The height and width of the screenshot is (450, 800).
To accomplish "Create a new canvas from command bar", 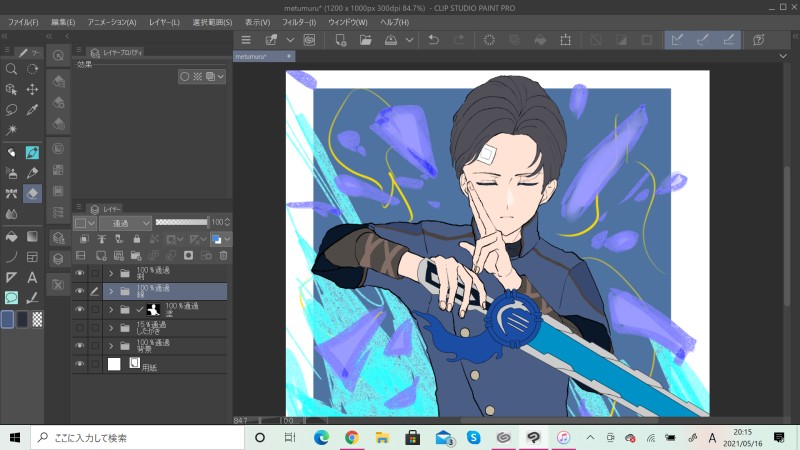I will [x=340, y=40].
